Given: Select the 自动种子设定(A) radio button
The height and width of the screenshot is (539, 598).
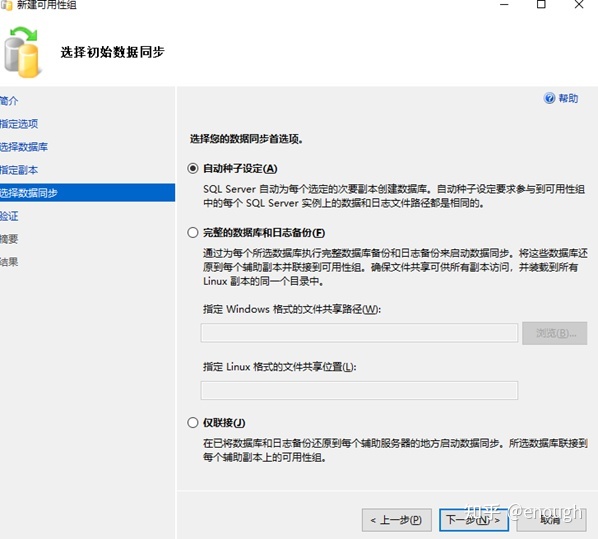Looking at the screenshot, I should [193, 168].
